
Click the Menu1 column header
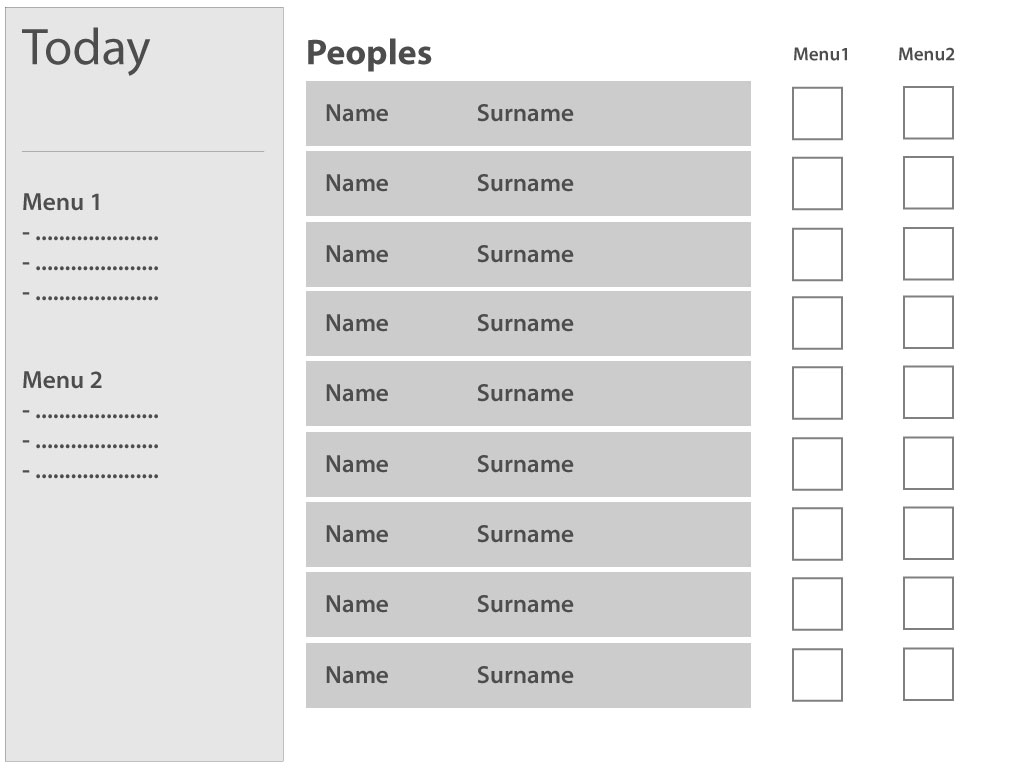tap(821, 54)
